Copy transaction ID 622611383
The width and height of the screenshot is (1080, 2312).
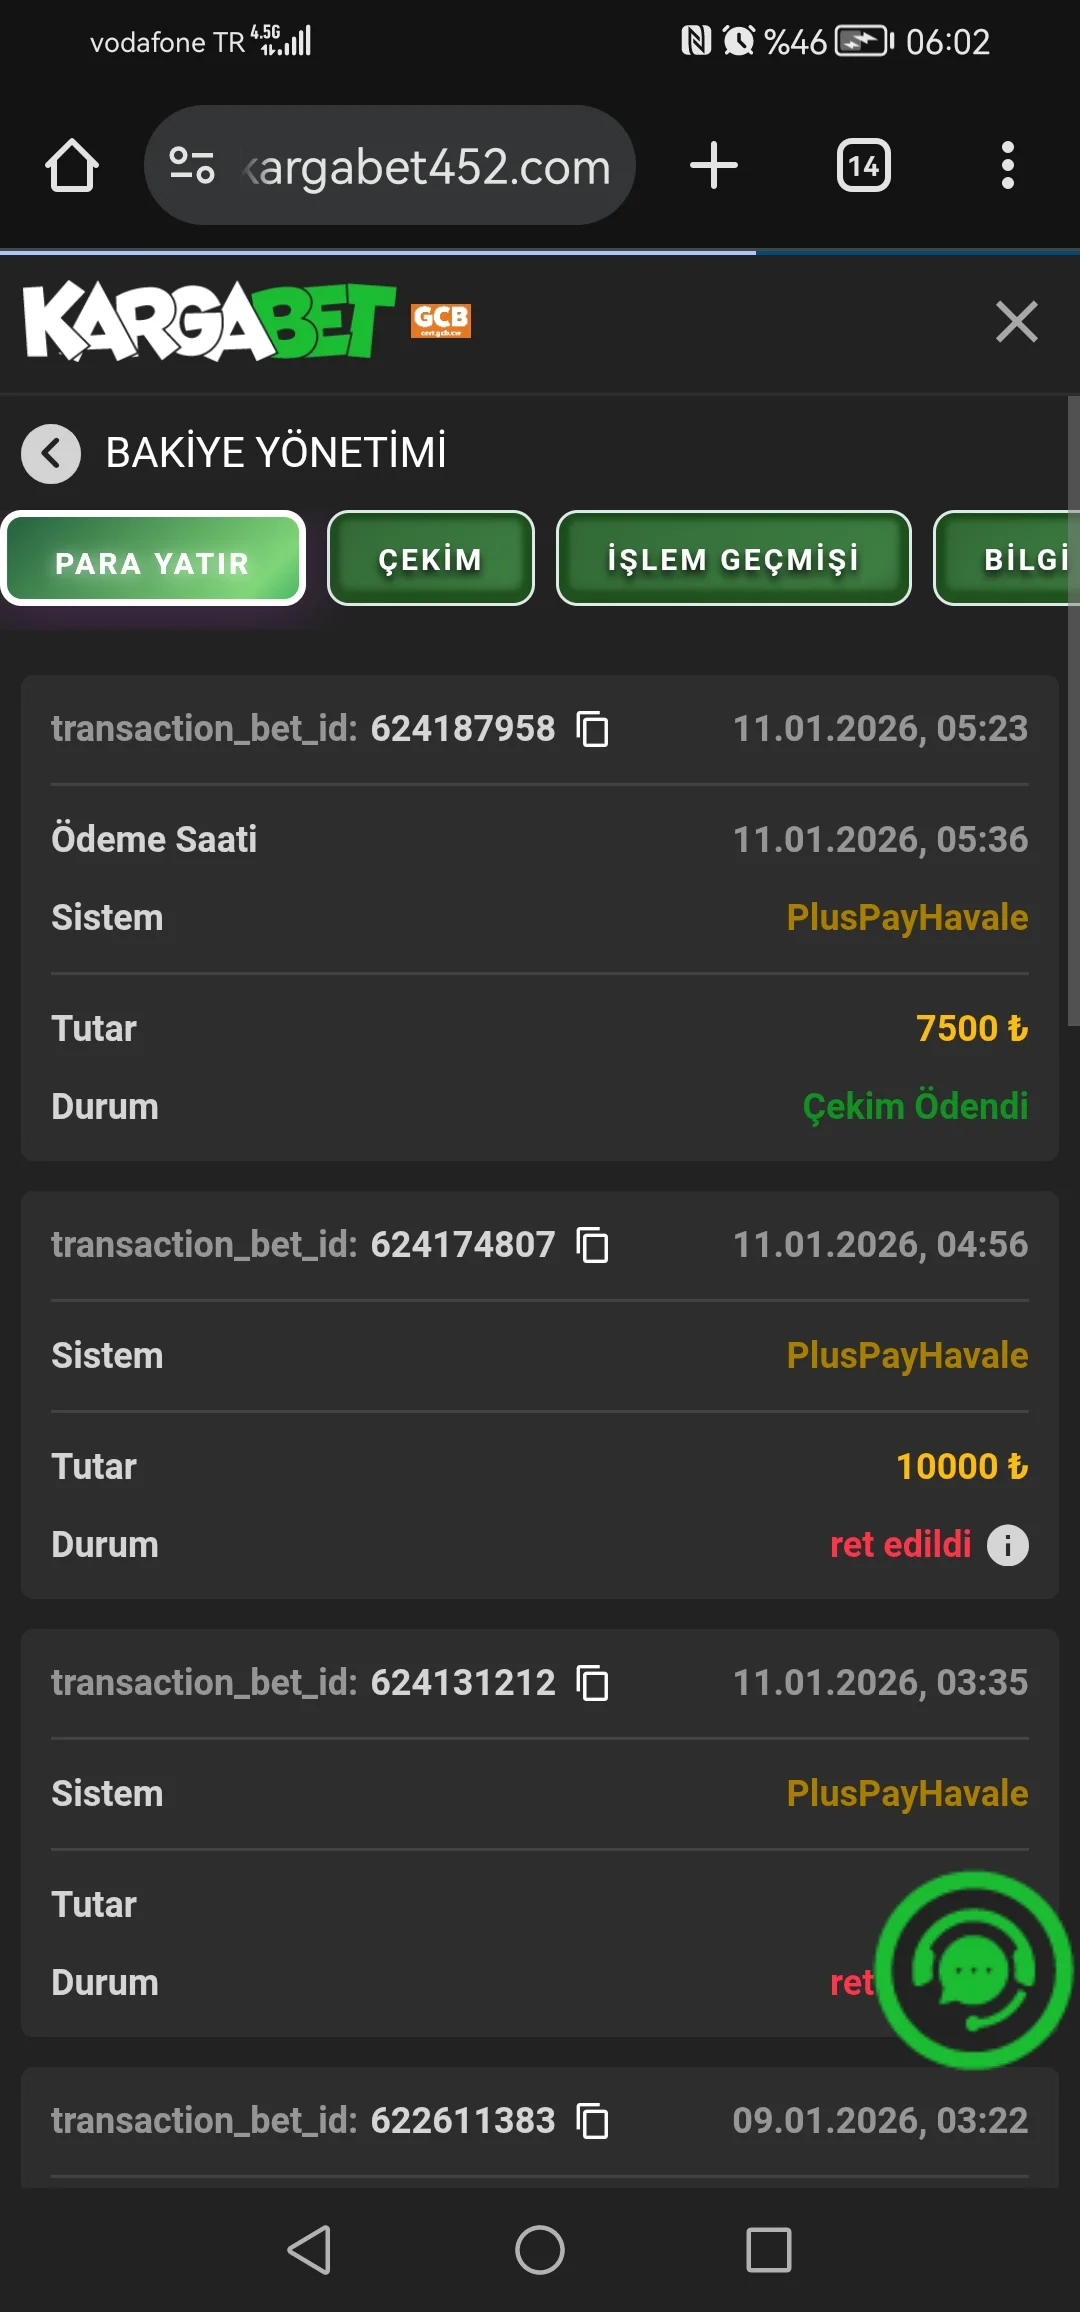pyautogui.click(x=593, y=2121)
